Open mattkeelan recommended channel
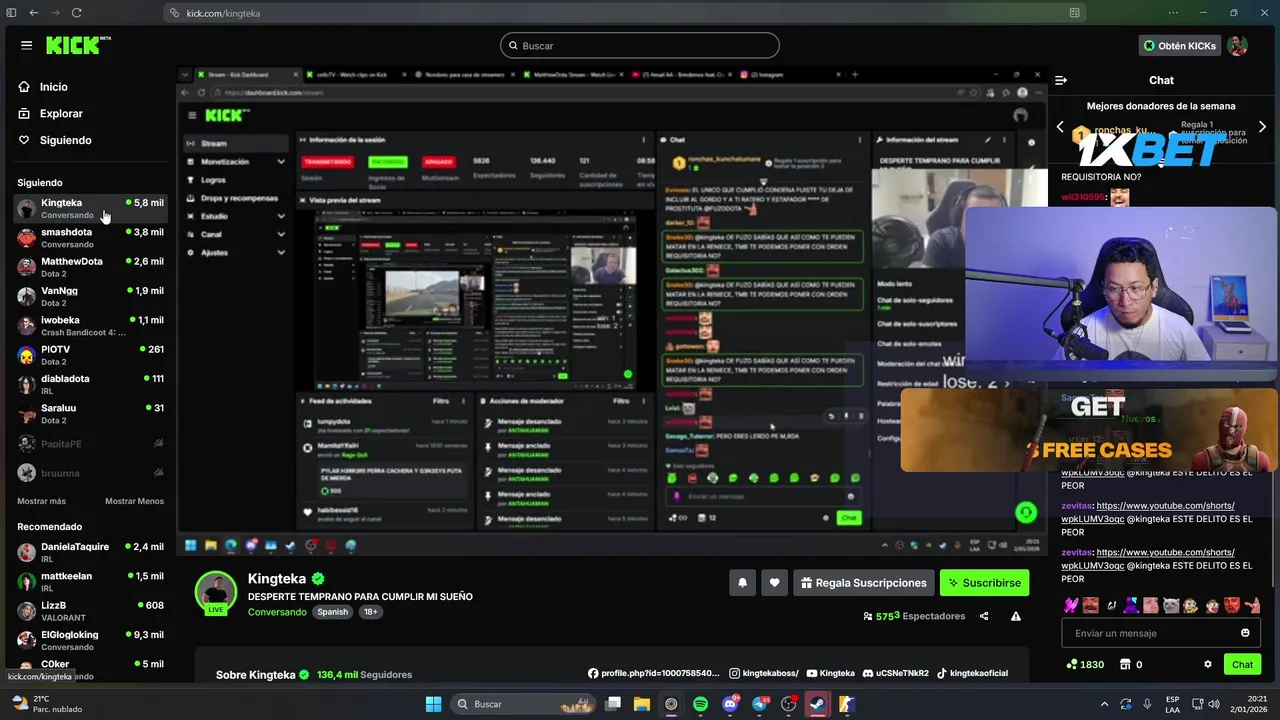 coord(90,581)
